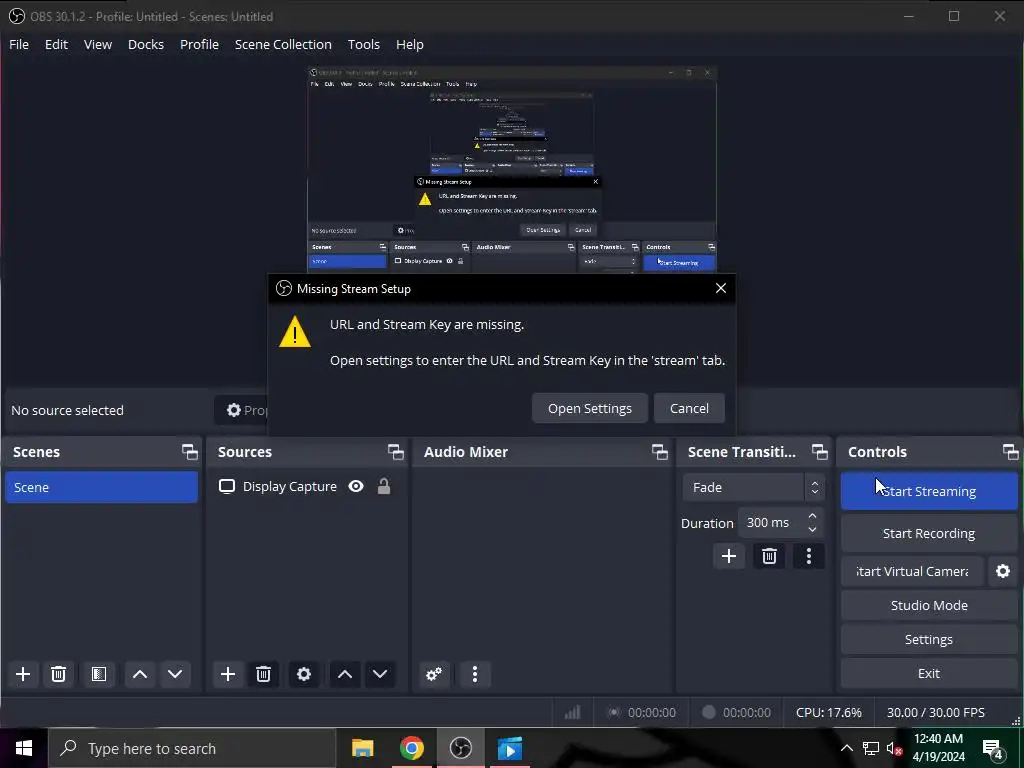
Task: Open the muted volume tray icon
Action: tap(895, 748)
